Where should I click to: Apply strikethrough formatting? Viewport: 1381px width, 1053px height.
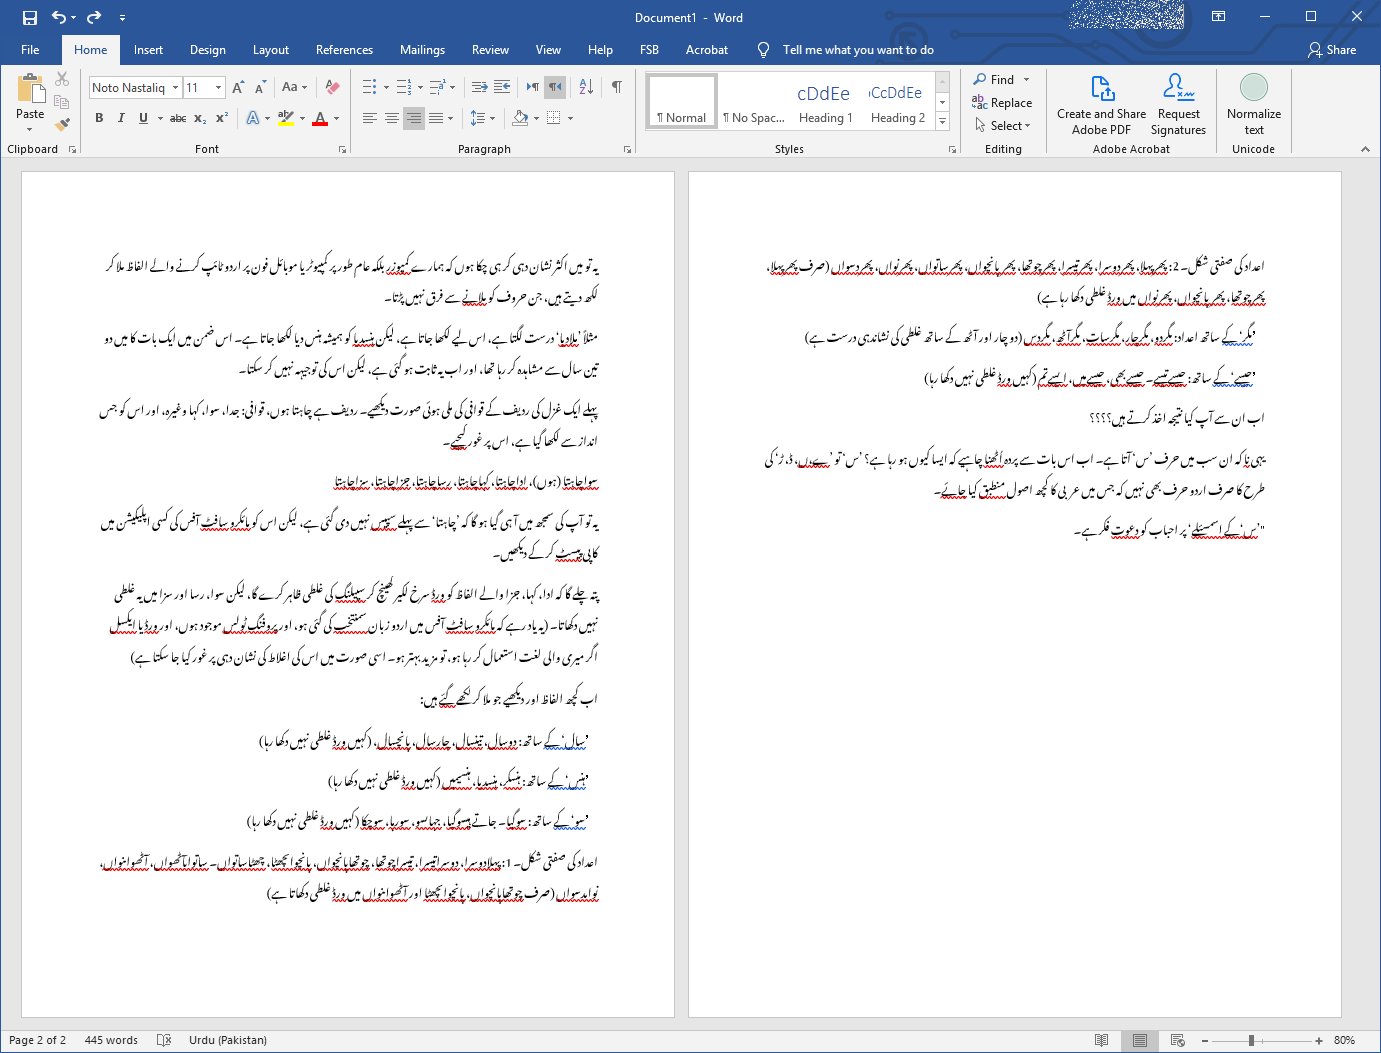pos(178,118)
